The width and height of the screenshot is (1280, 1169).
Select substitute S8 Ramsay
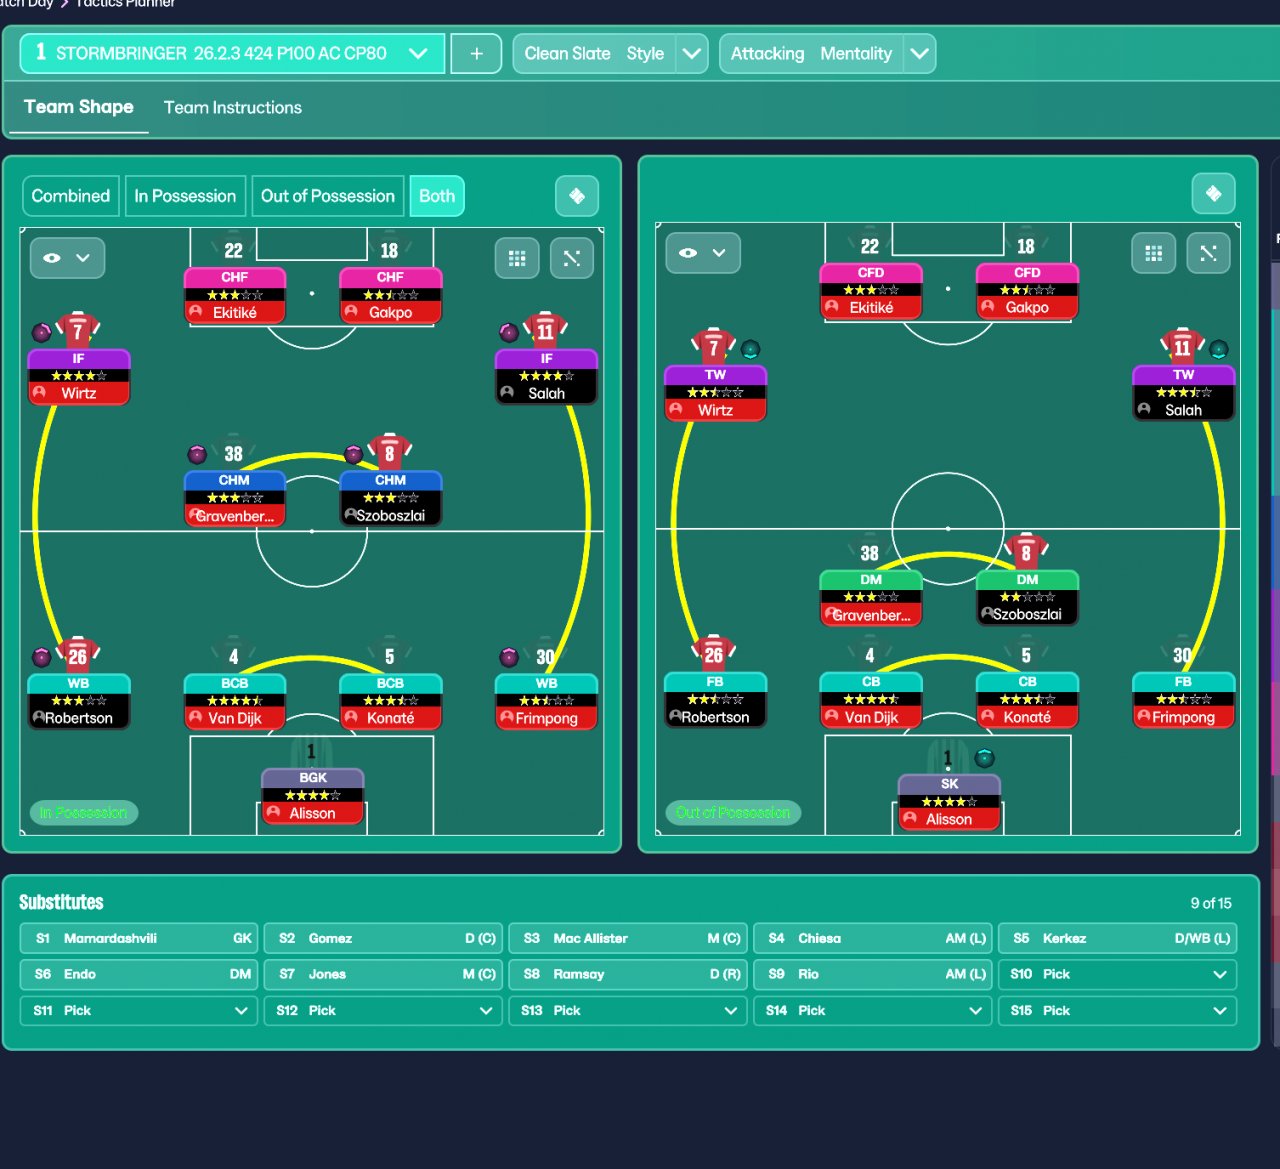click(x=628, y=974)
